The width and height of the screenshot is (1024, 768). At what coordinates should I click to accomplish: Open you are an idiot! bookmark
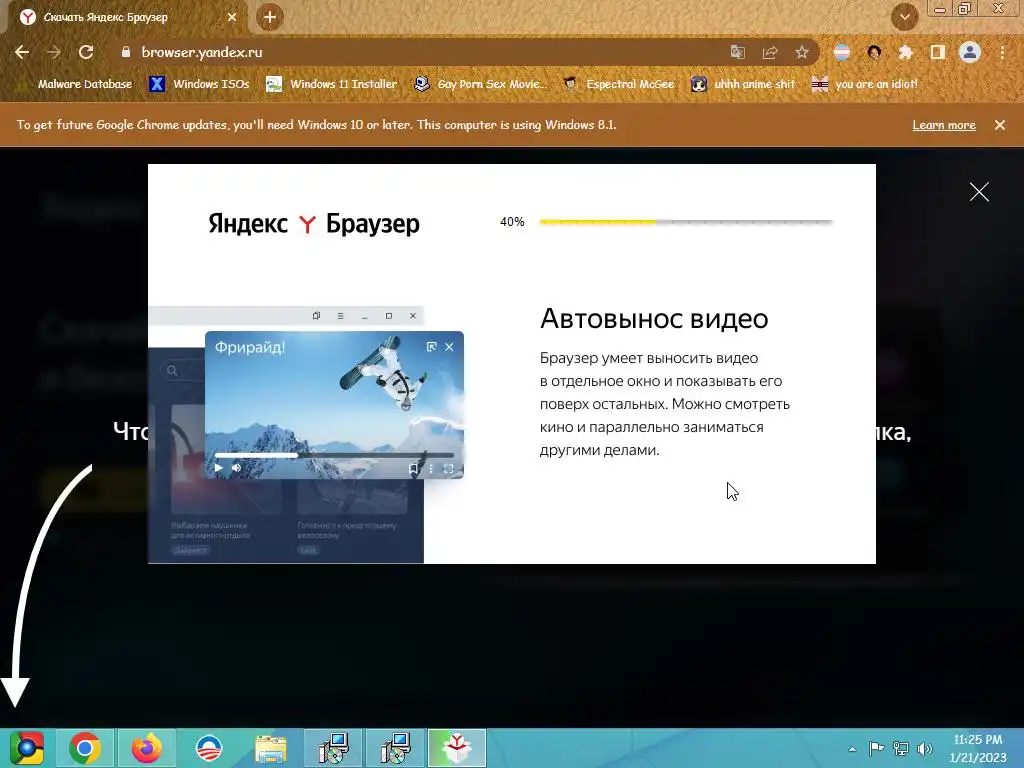point(865,84)
